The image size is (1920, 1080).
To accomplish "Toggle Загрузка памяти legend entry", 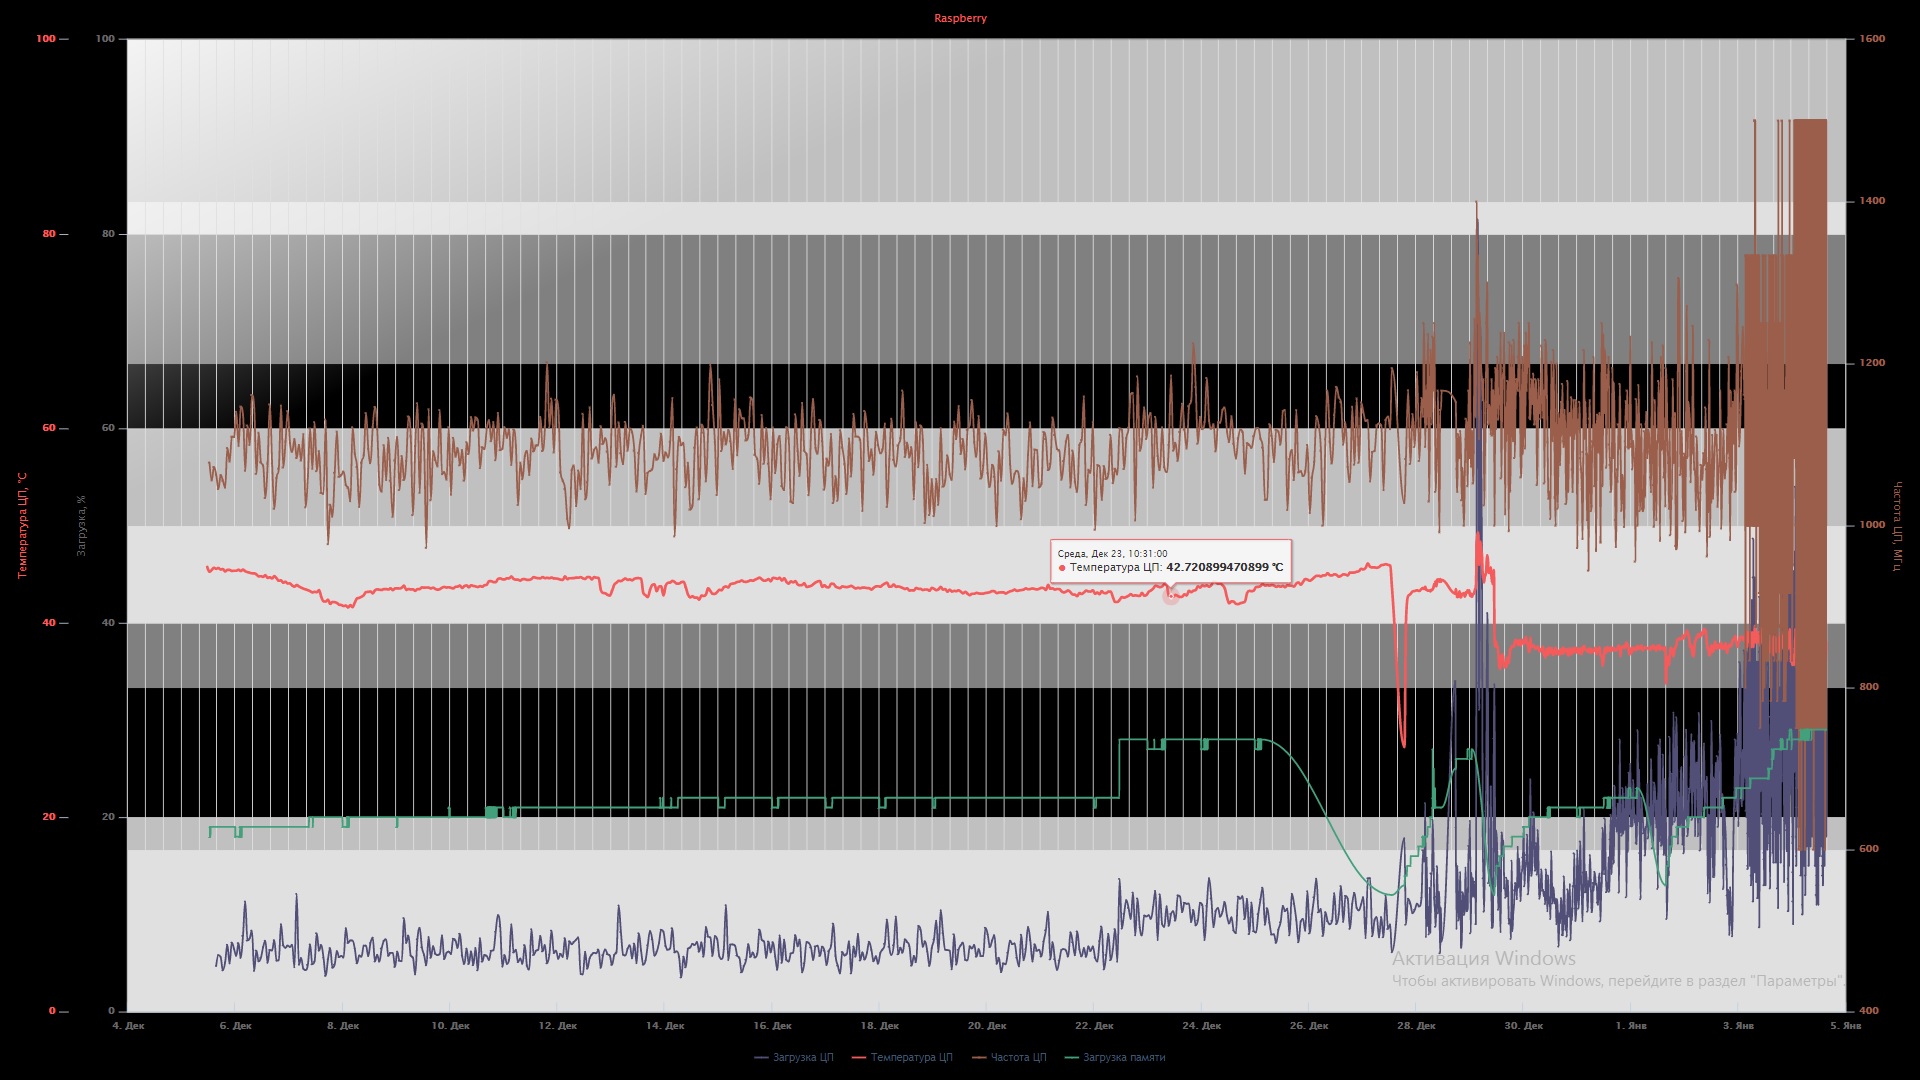I will [1124, 1057].
